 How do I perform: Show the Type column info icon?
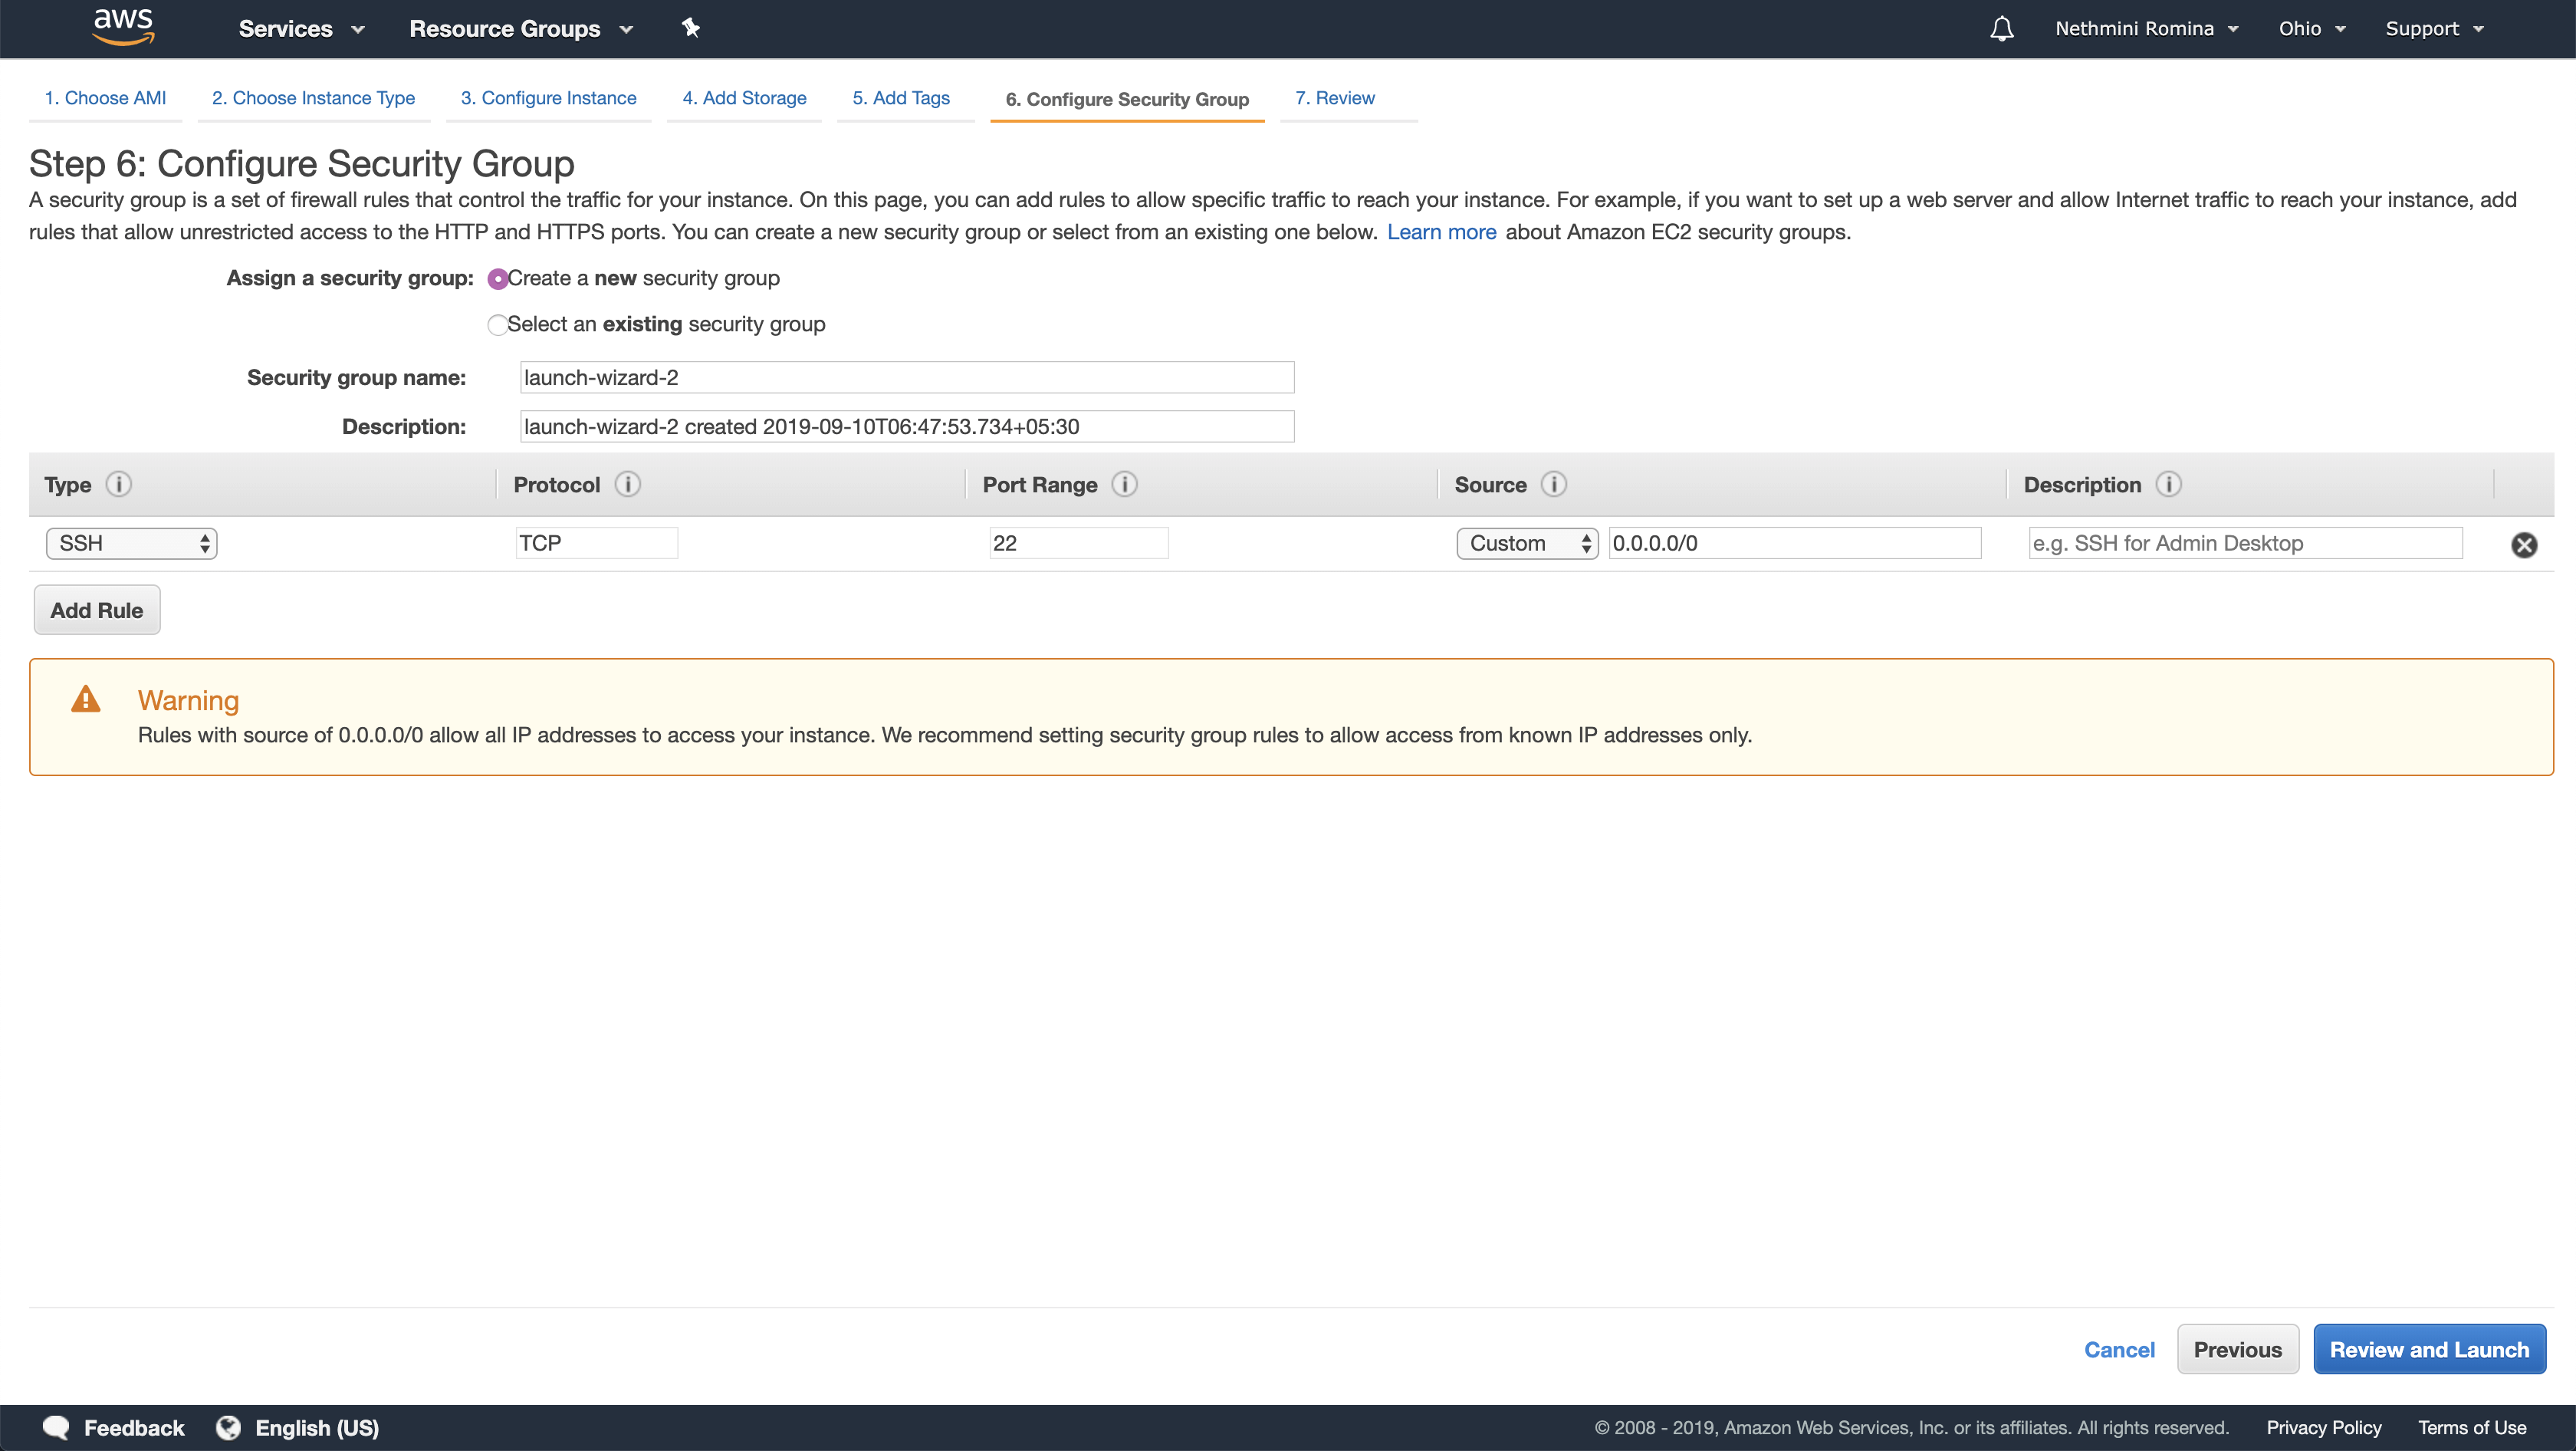click(119, 484)
